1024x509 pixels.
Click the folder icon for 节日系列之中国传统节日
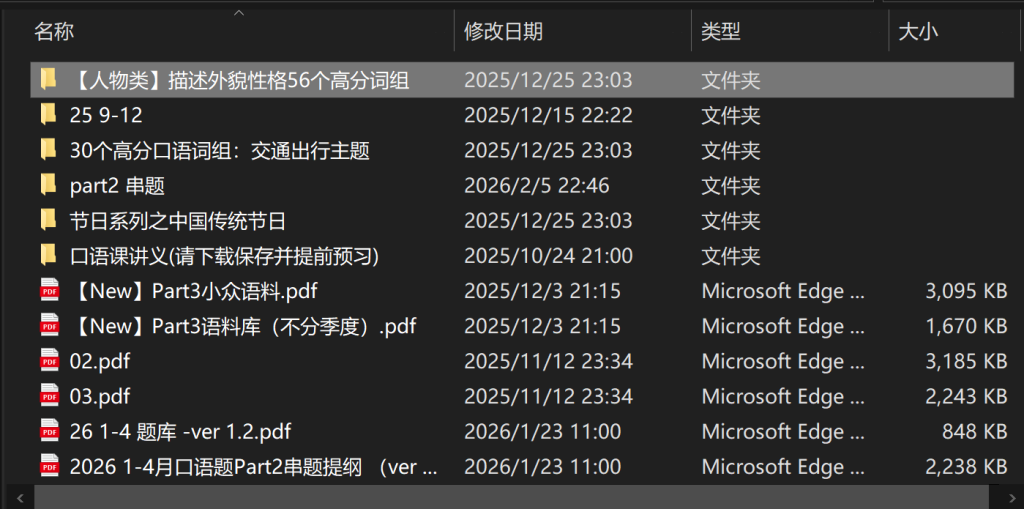48,220
